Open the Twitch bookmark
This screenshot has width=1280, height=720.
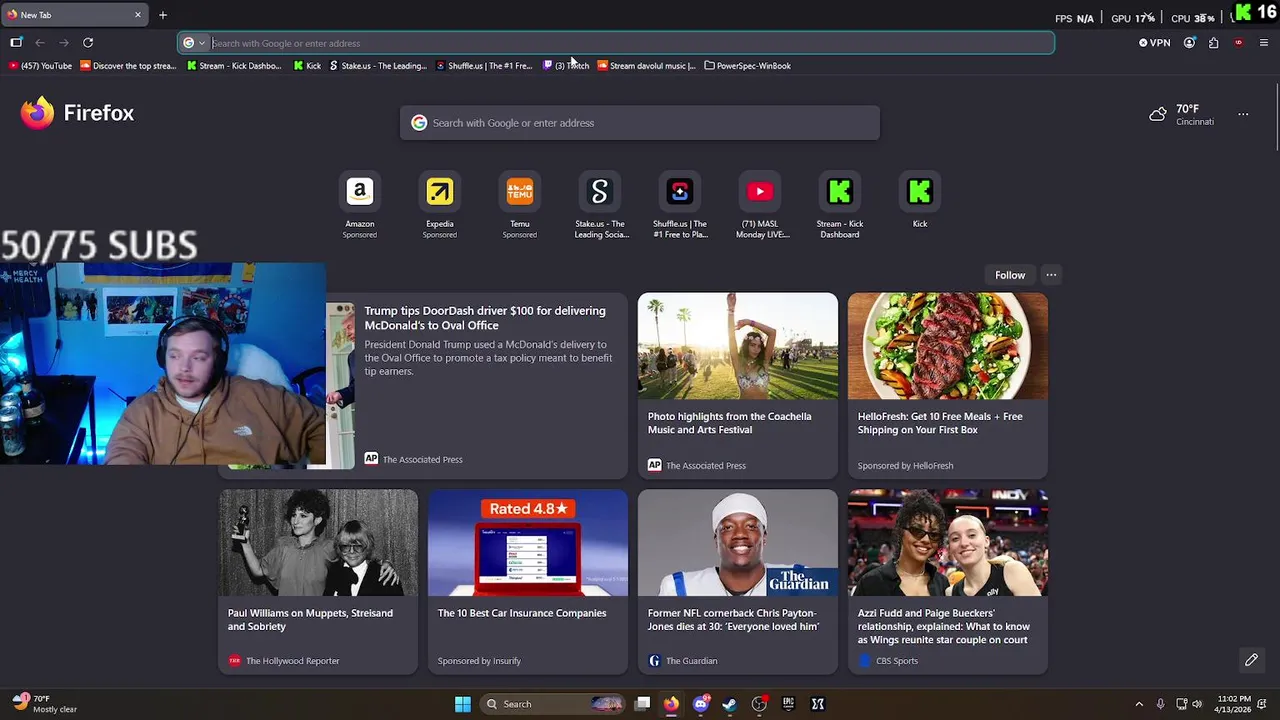[566, 66]
